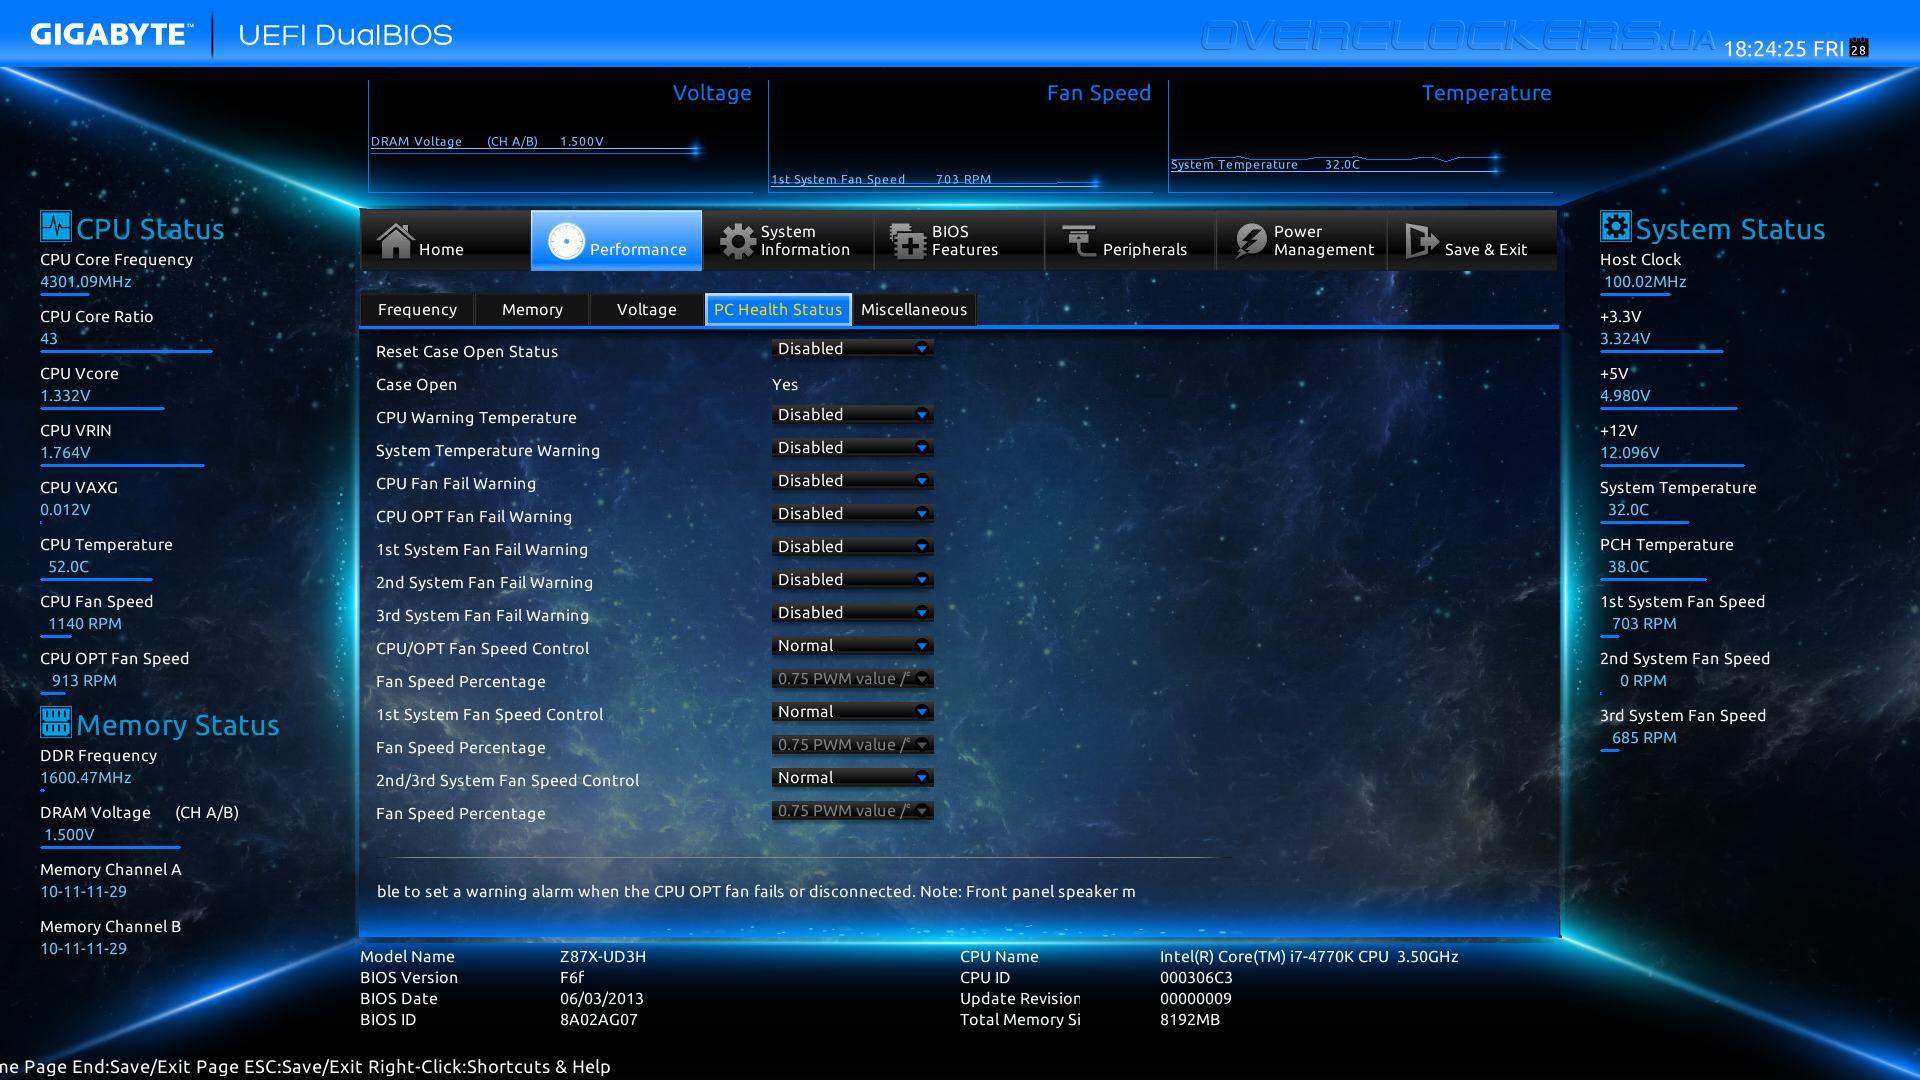The height and width of the screenshot is (1080, 1920).
Task: Open the Miscellaneous sub-tab
Action: 914,310
